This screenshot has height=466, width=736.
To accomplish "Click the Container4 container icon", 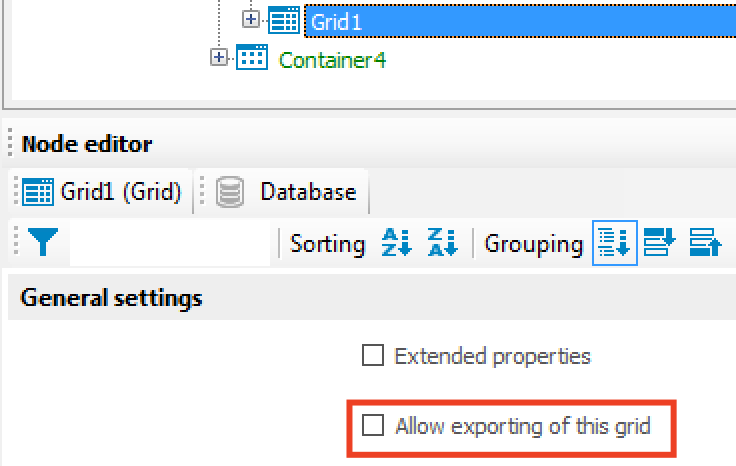I will [x=252, y=57].
